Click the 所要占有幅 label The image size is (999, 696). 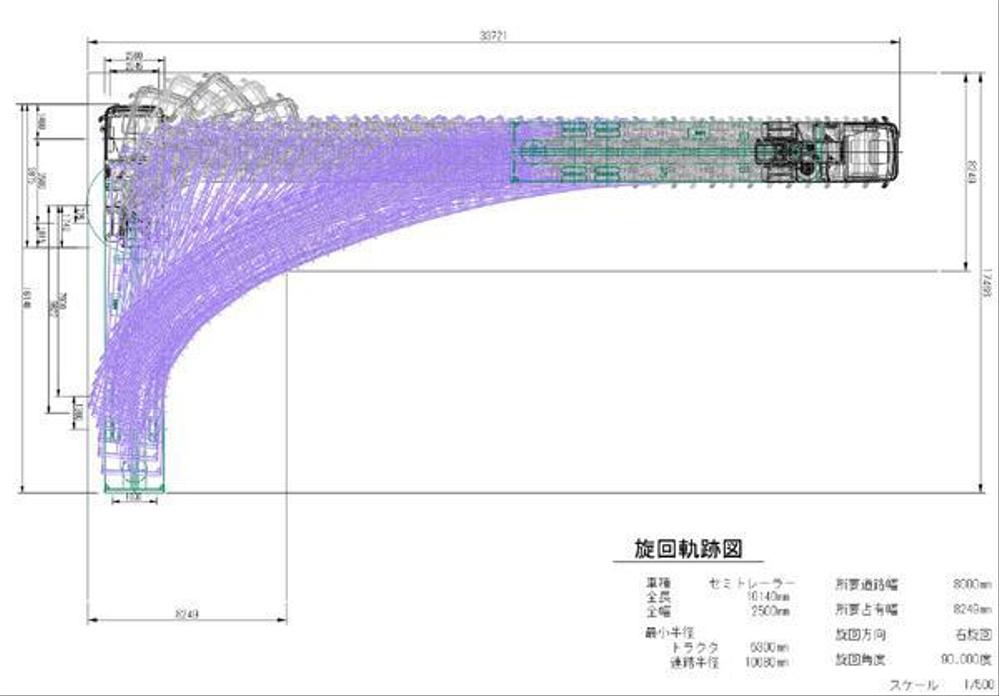click(x=866, y=609)
